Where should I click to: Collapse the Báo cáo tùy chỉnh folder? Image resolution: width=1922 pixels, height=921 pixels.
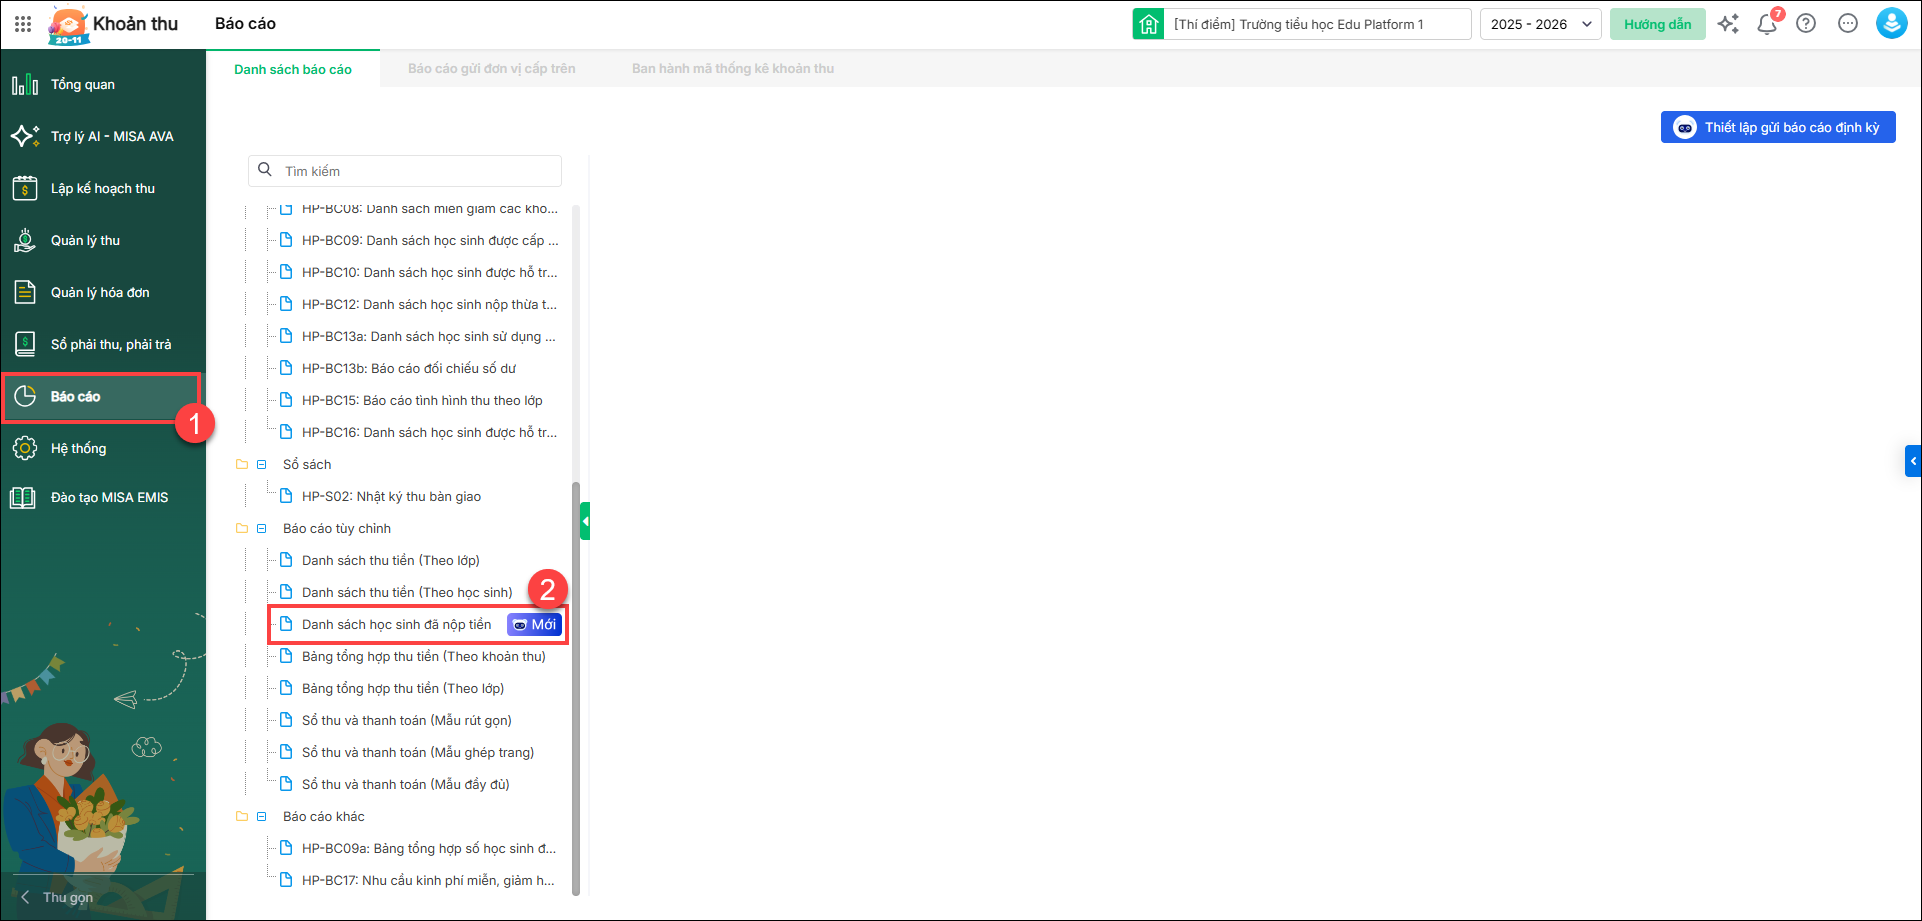pyautogui.click(x=262, y=529)
